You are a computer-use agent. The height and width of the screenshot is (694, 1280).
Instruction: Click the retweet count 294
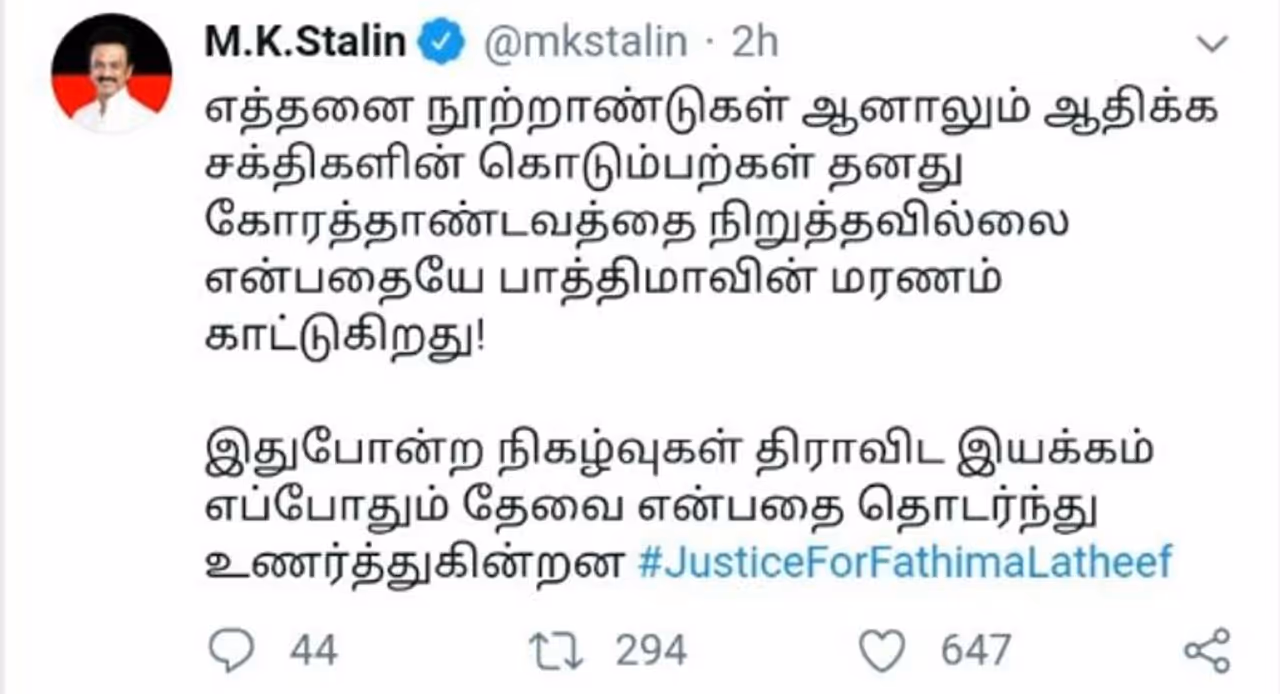coord(651,651)
